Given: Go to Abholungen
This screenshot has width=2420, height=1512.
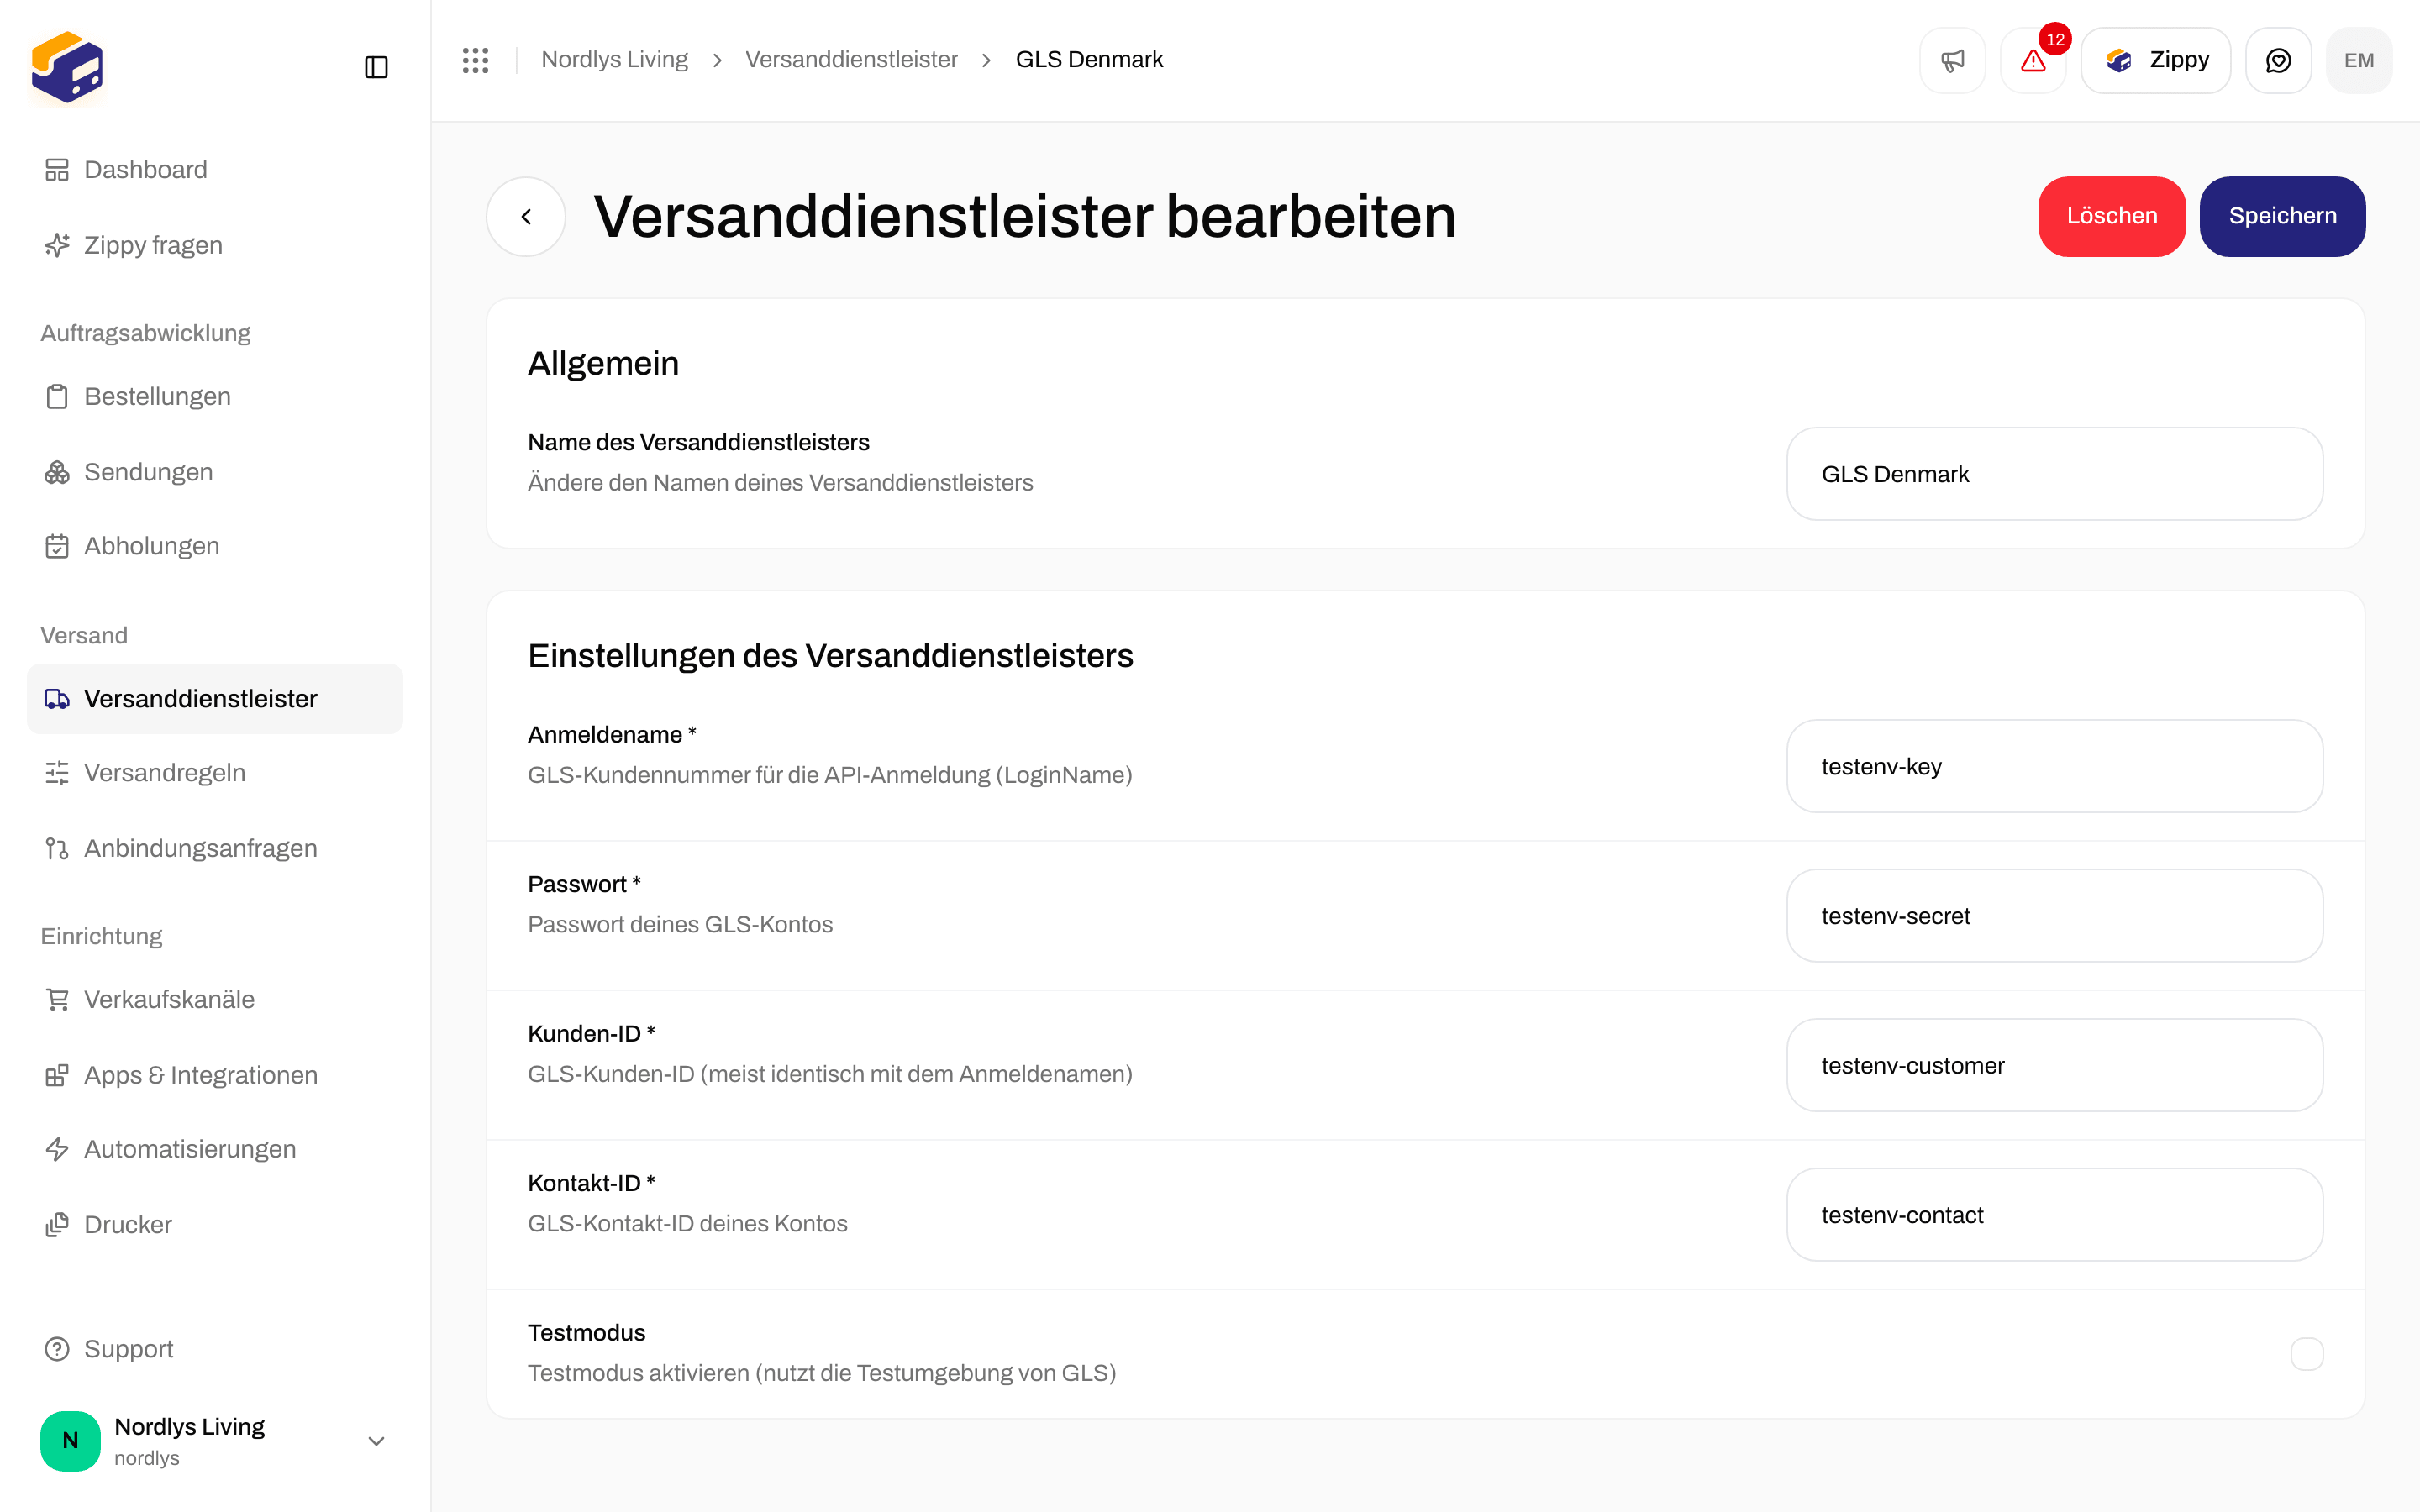Looking at the screenshot, I should 215,546.
